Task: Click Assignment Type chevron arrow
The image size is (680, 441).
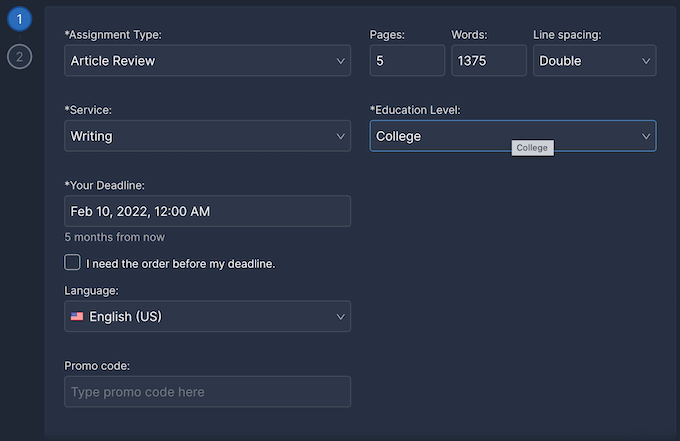Action: (340, 61)
